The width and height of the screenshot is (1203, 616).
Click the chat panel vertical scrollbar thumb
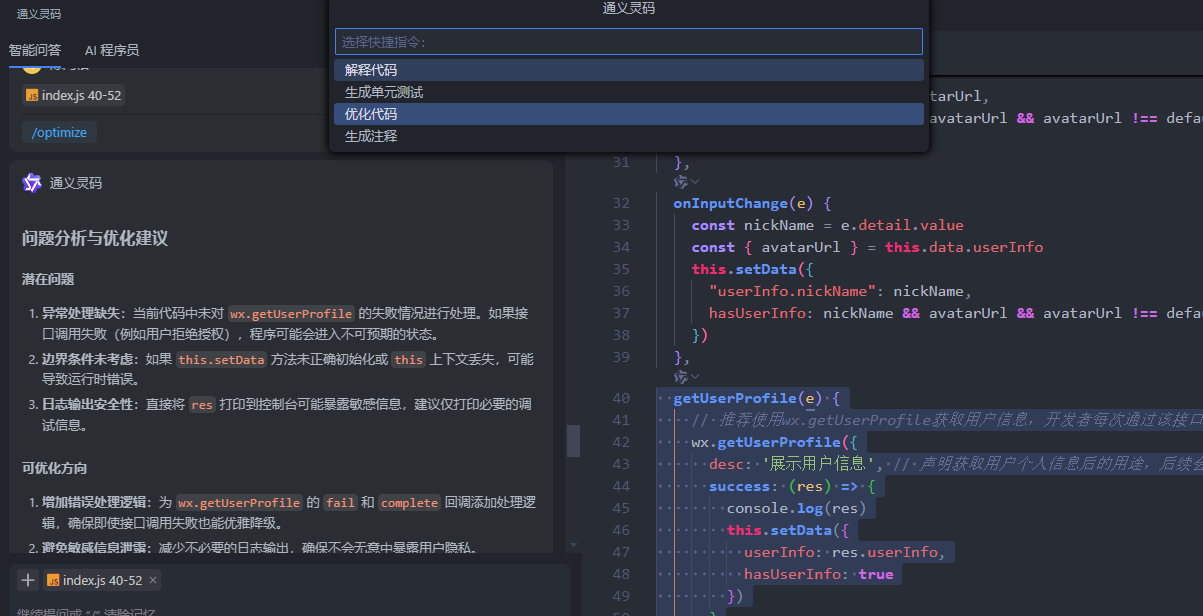pos(573,440)
